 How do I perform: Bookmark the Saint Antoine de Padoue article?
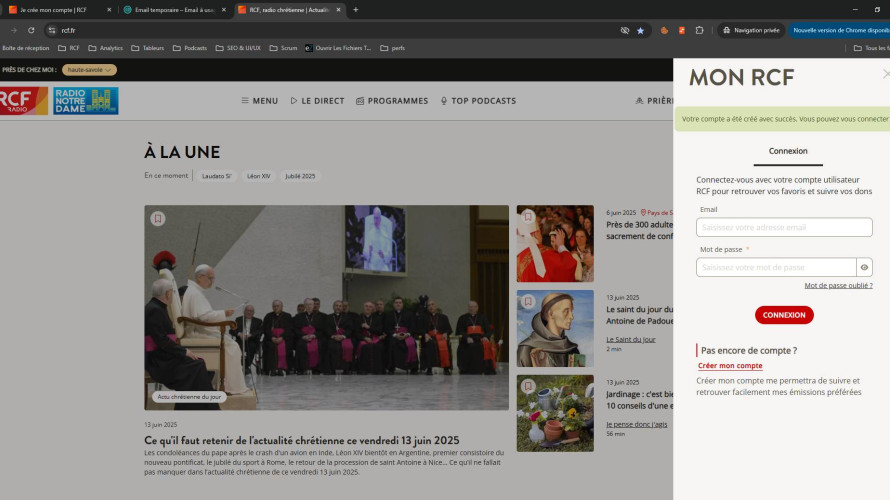[x=529, y=302]
